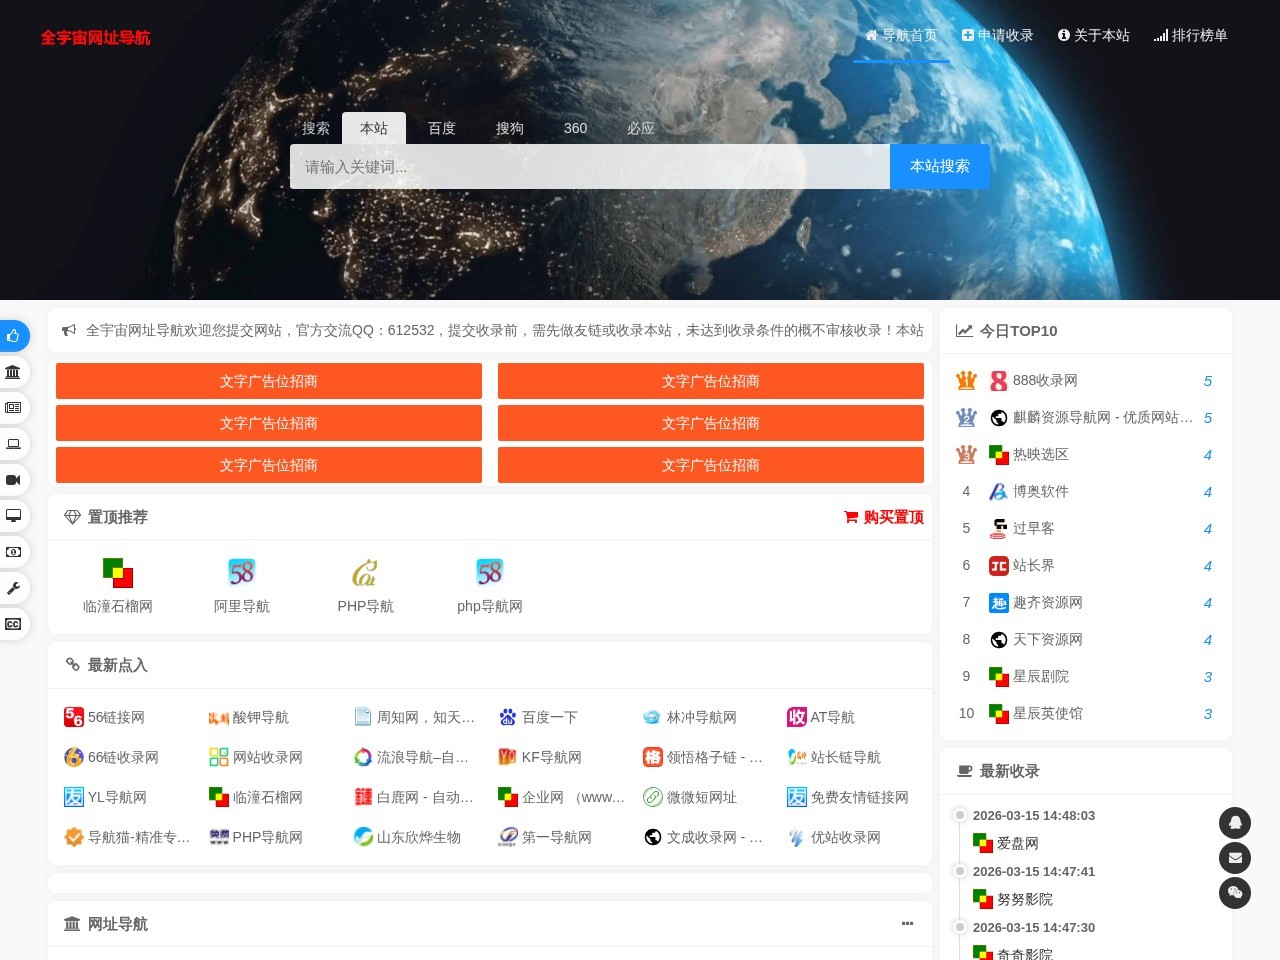Click the QQ contact floating icon
Viewport: 1280px width, 960px height.
1235,823
